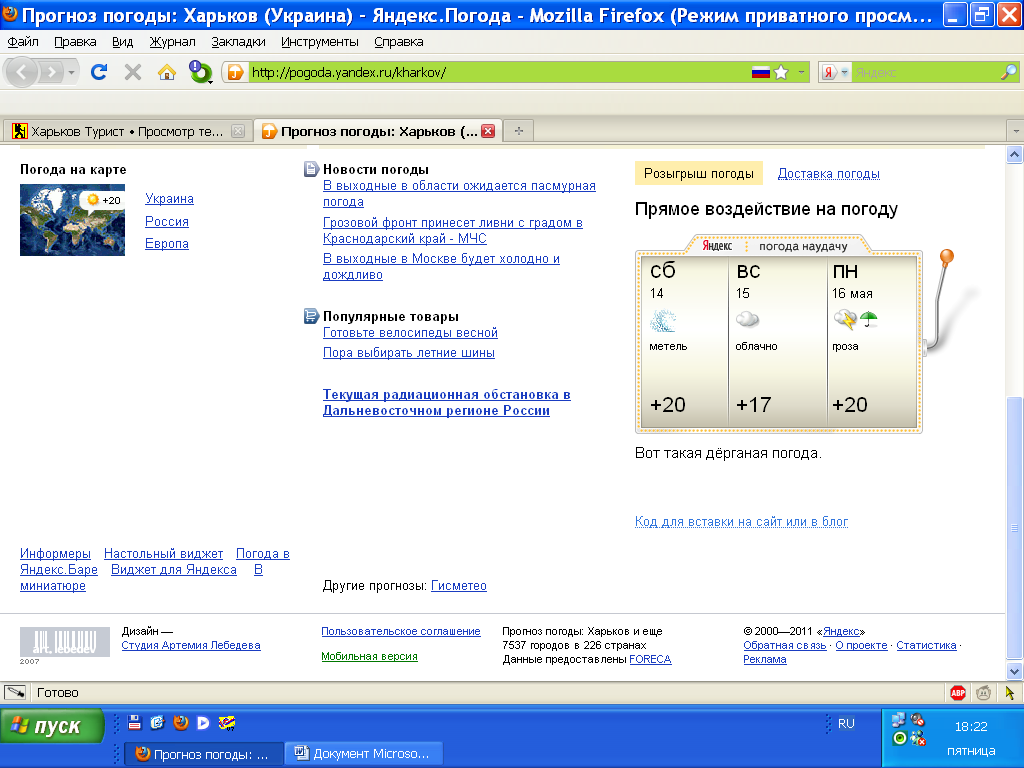This screenshot has height=768, width=1024.
Task: Click the Stop loading X icon
Action: [x=133, y=72]
